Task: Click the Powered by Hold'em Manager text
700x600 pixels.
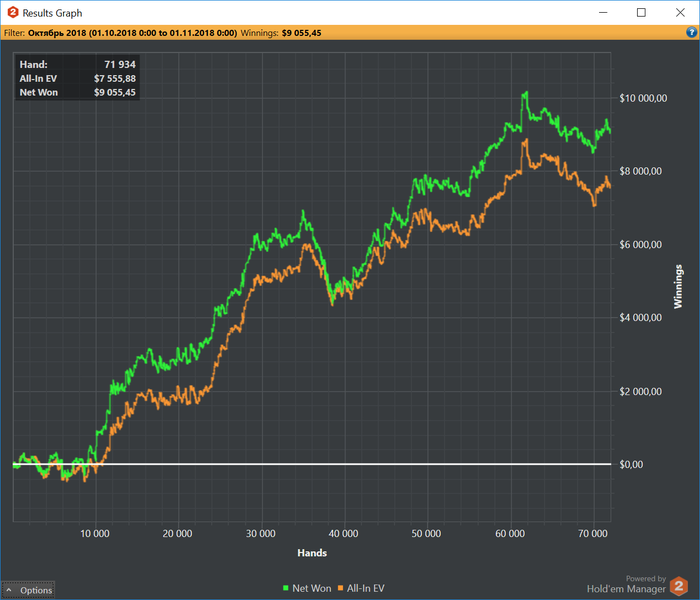Action: click(626, 584)
